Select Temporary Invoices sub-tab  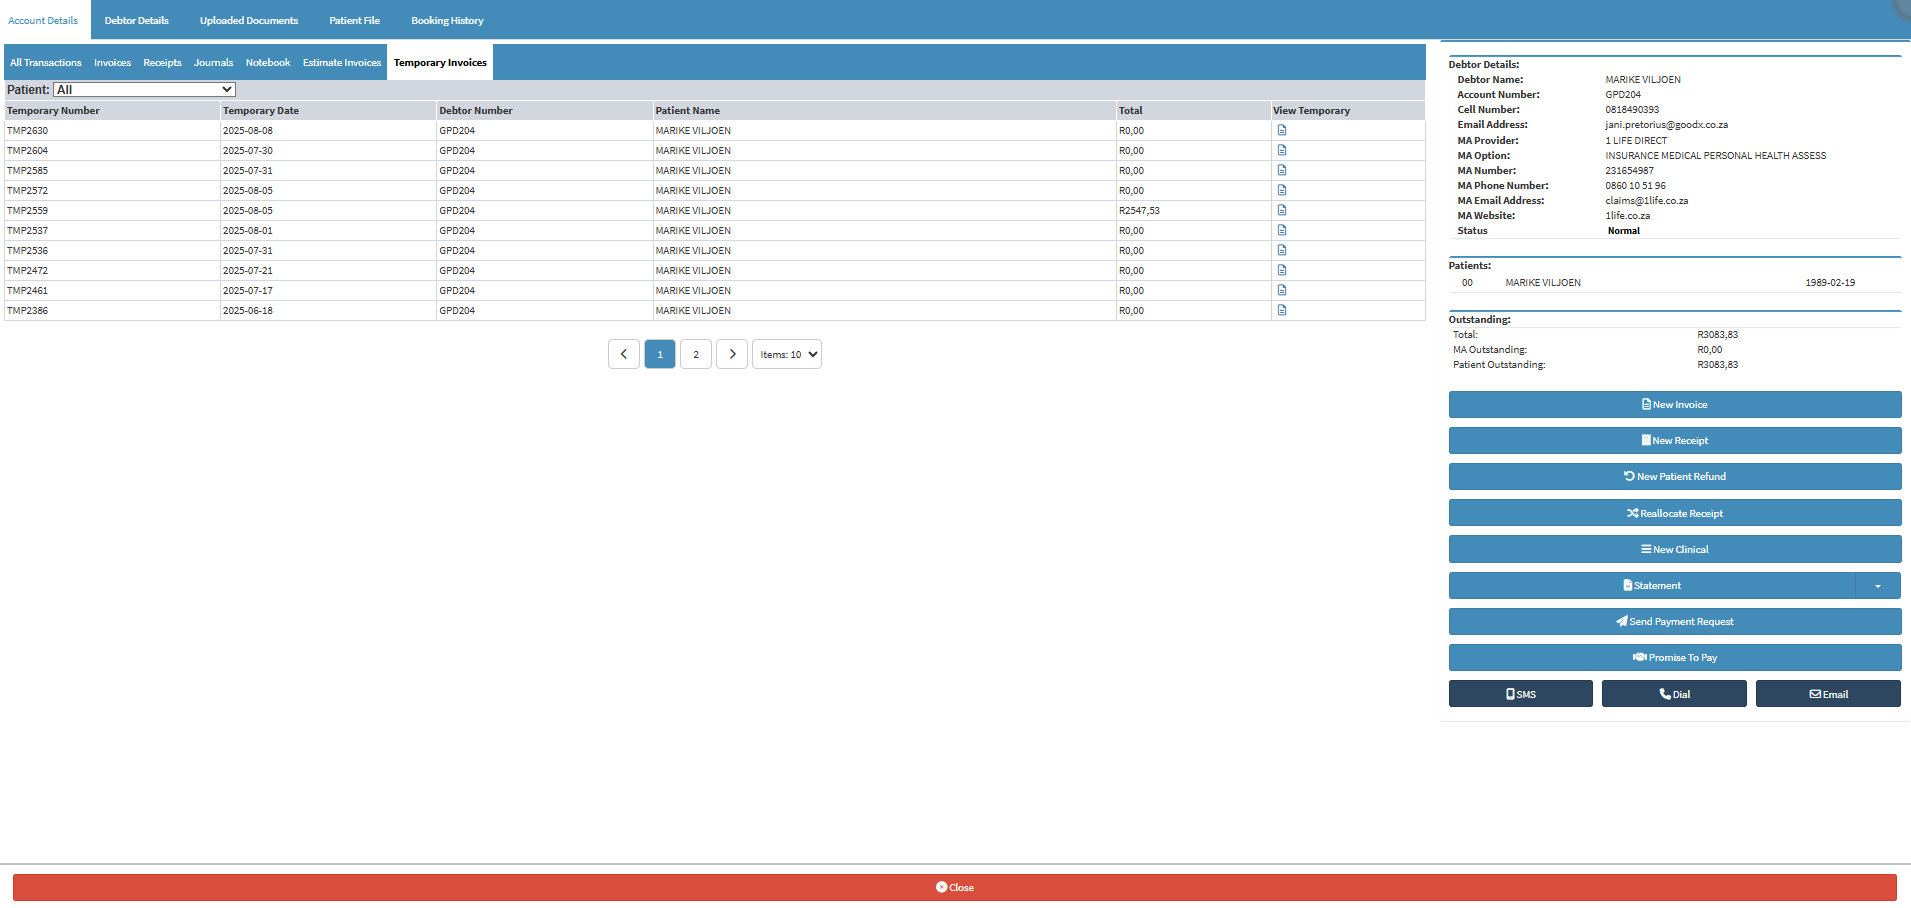click(440, 62)
